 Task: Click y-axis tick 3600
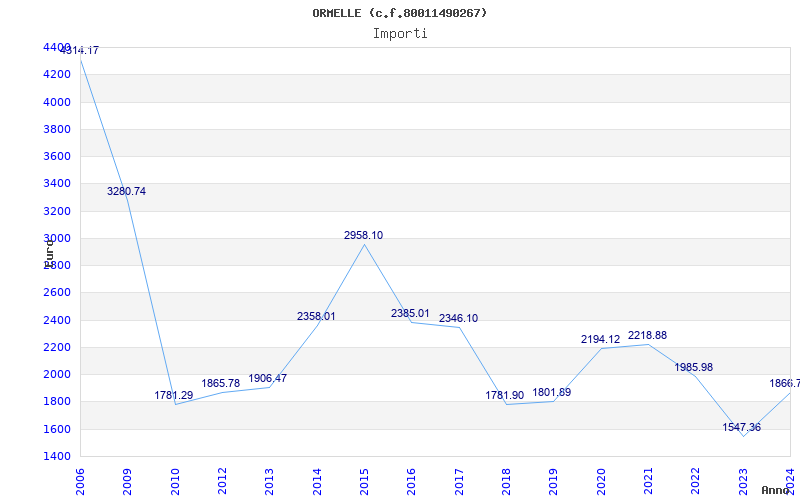click(57, 156)
